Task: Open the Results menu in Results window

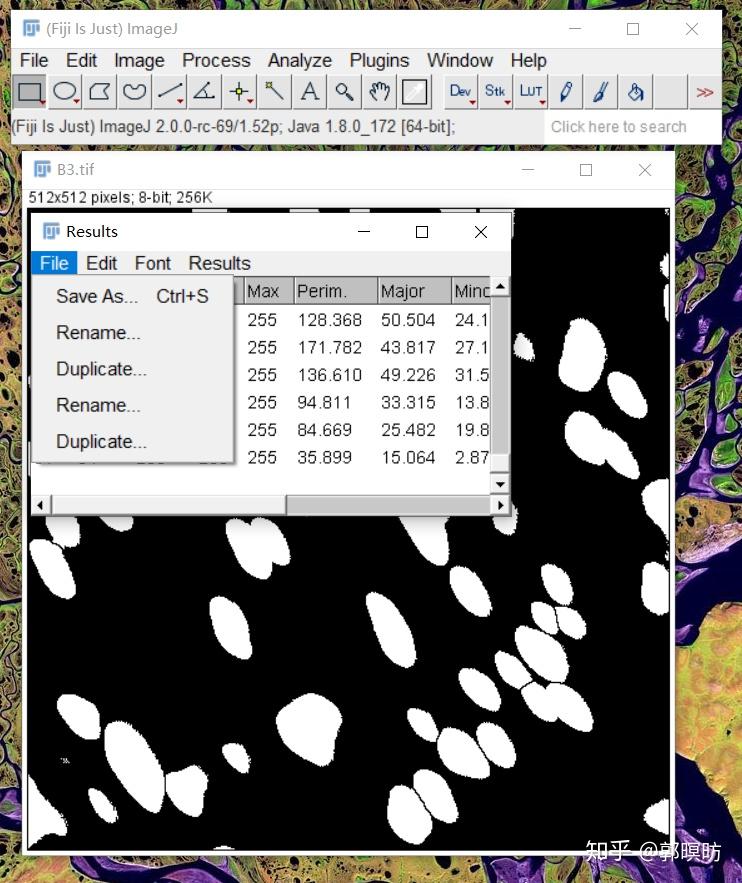Action: pyautogui.click(x=219, y=263)
